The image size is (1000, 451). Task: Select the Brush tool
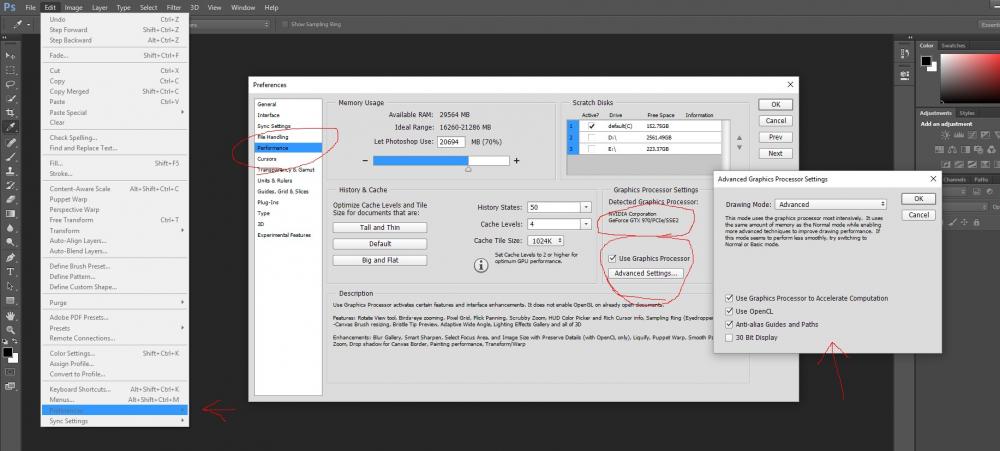pyautogui.click(x=10, y=156)
